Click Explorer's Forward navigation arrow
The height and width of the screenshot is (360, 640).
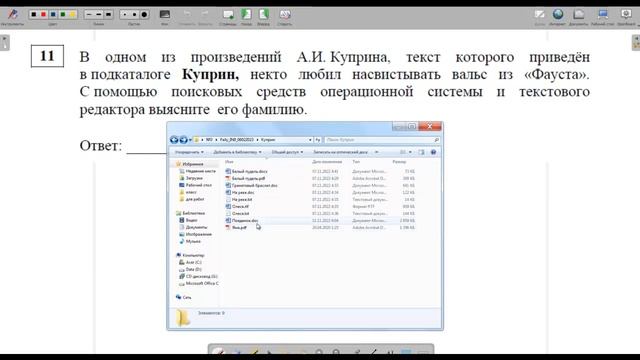click(x=183, y=140)
